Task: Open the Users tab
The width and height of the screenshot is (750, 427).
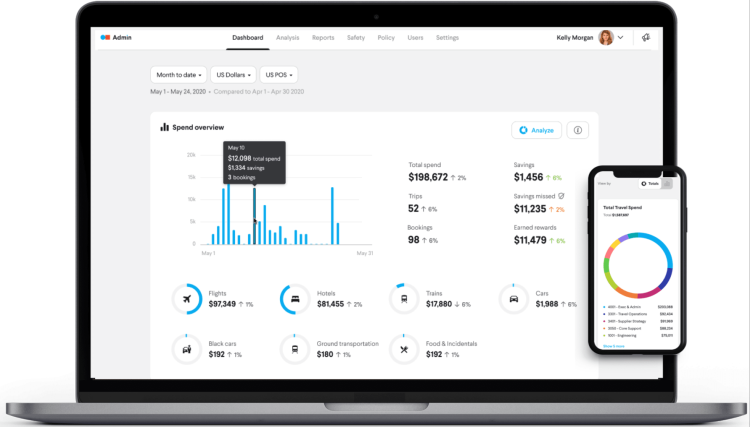Action: click(x=415, y=37)
